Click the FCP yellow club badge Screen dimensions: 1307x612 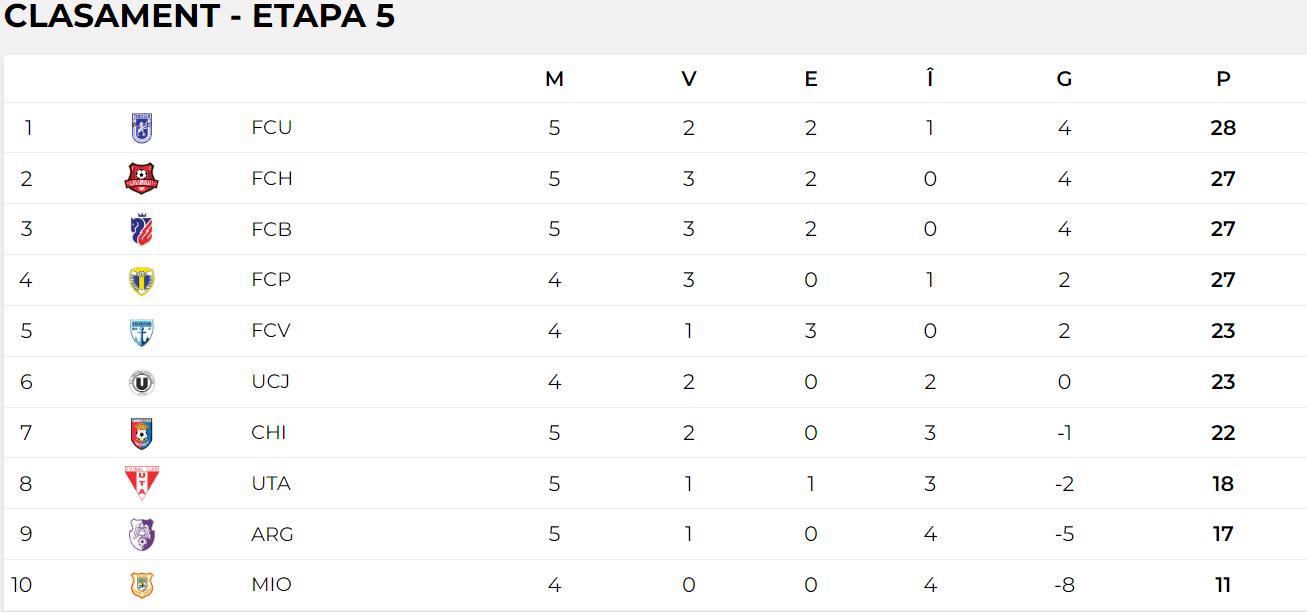coord(142,281)
